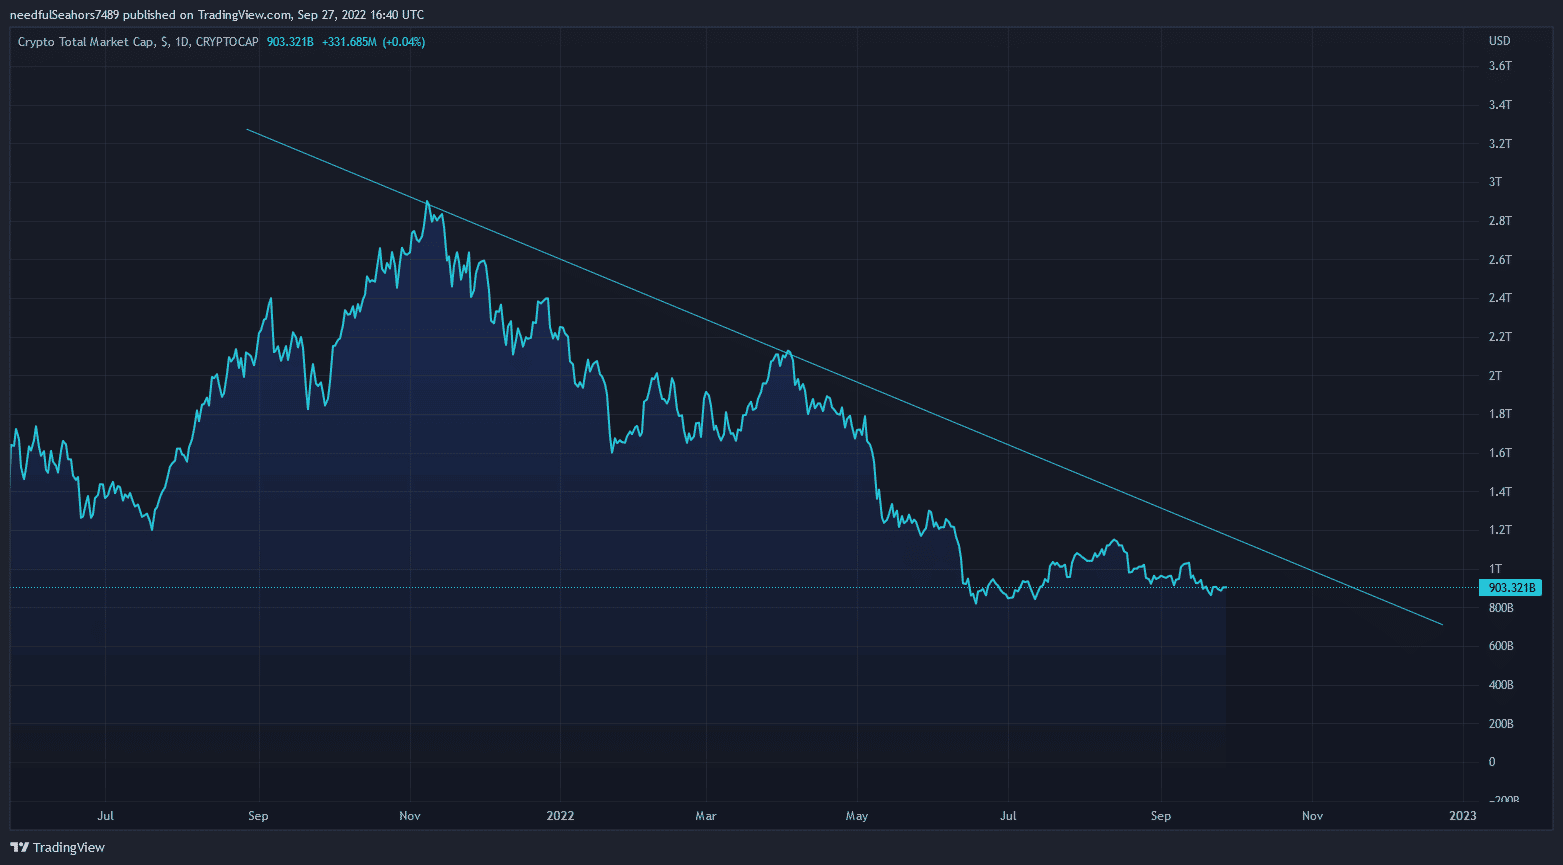Click the highest peak of the price line
Viewport: 1563px width, 865px height.
[x=428, y=202]
